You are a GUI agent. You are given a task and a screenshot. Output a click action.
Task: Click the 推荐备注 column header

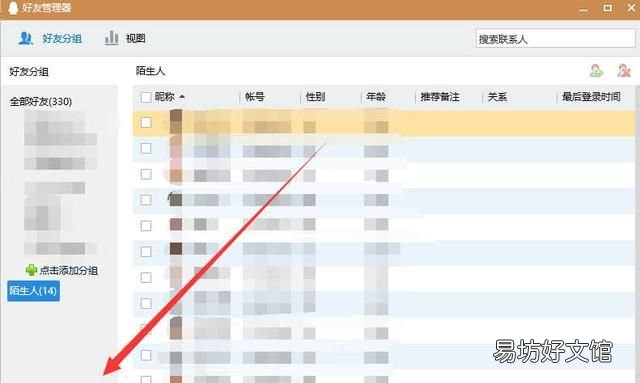click(440, 97)
